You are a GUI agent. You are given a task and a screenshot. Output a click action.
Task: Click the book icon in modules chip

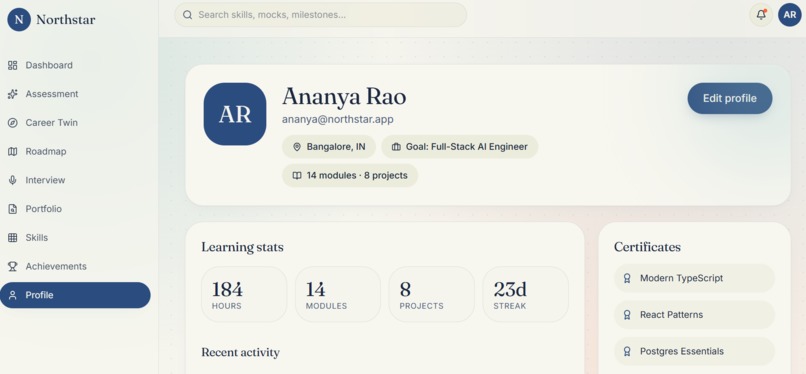pos(297,176)
